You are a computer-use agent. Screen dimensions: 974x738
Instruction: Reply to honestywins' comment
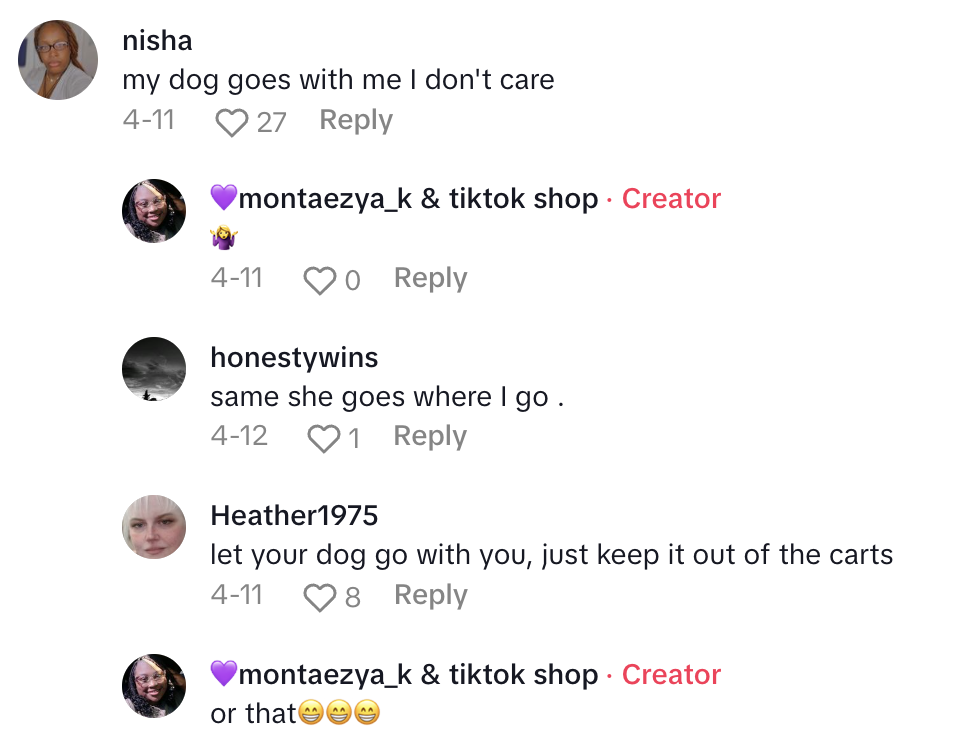click(430, 436)
